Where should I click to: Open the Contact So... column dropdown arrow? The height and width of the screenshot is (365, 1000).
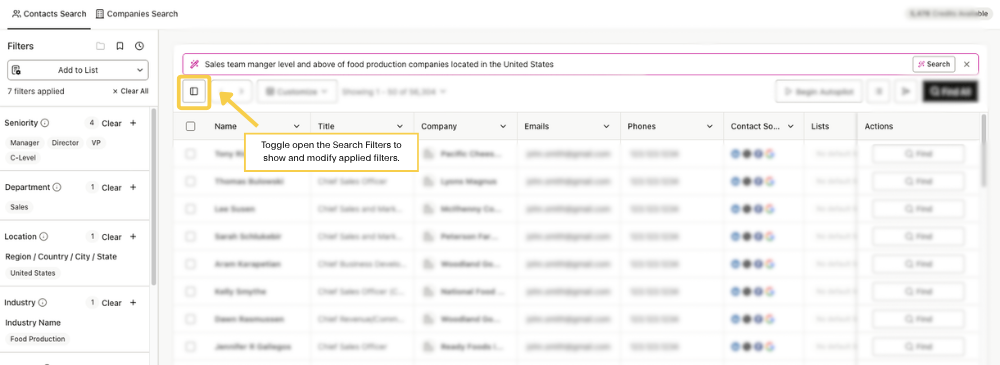tap(791, 126)
